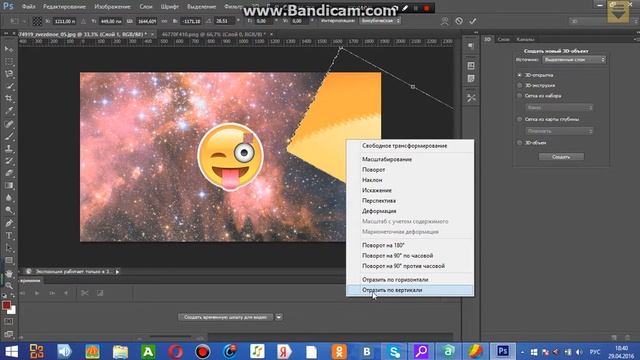640x360 pixels.
Task: Select the Clone Stamp tool
Action: tap(9, 149)
